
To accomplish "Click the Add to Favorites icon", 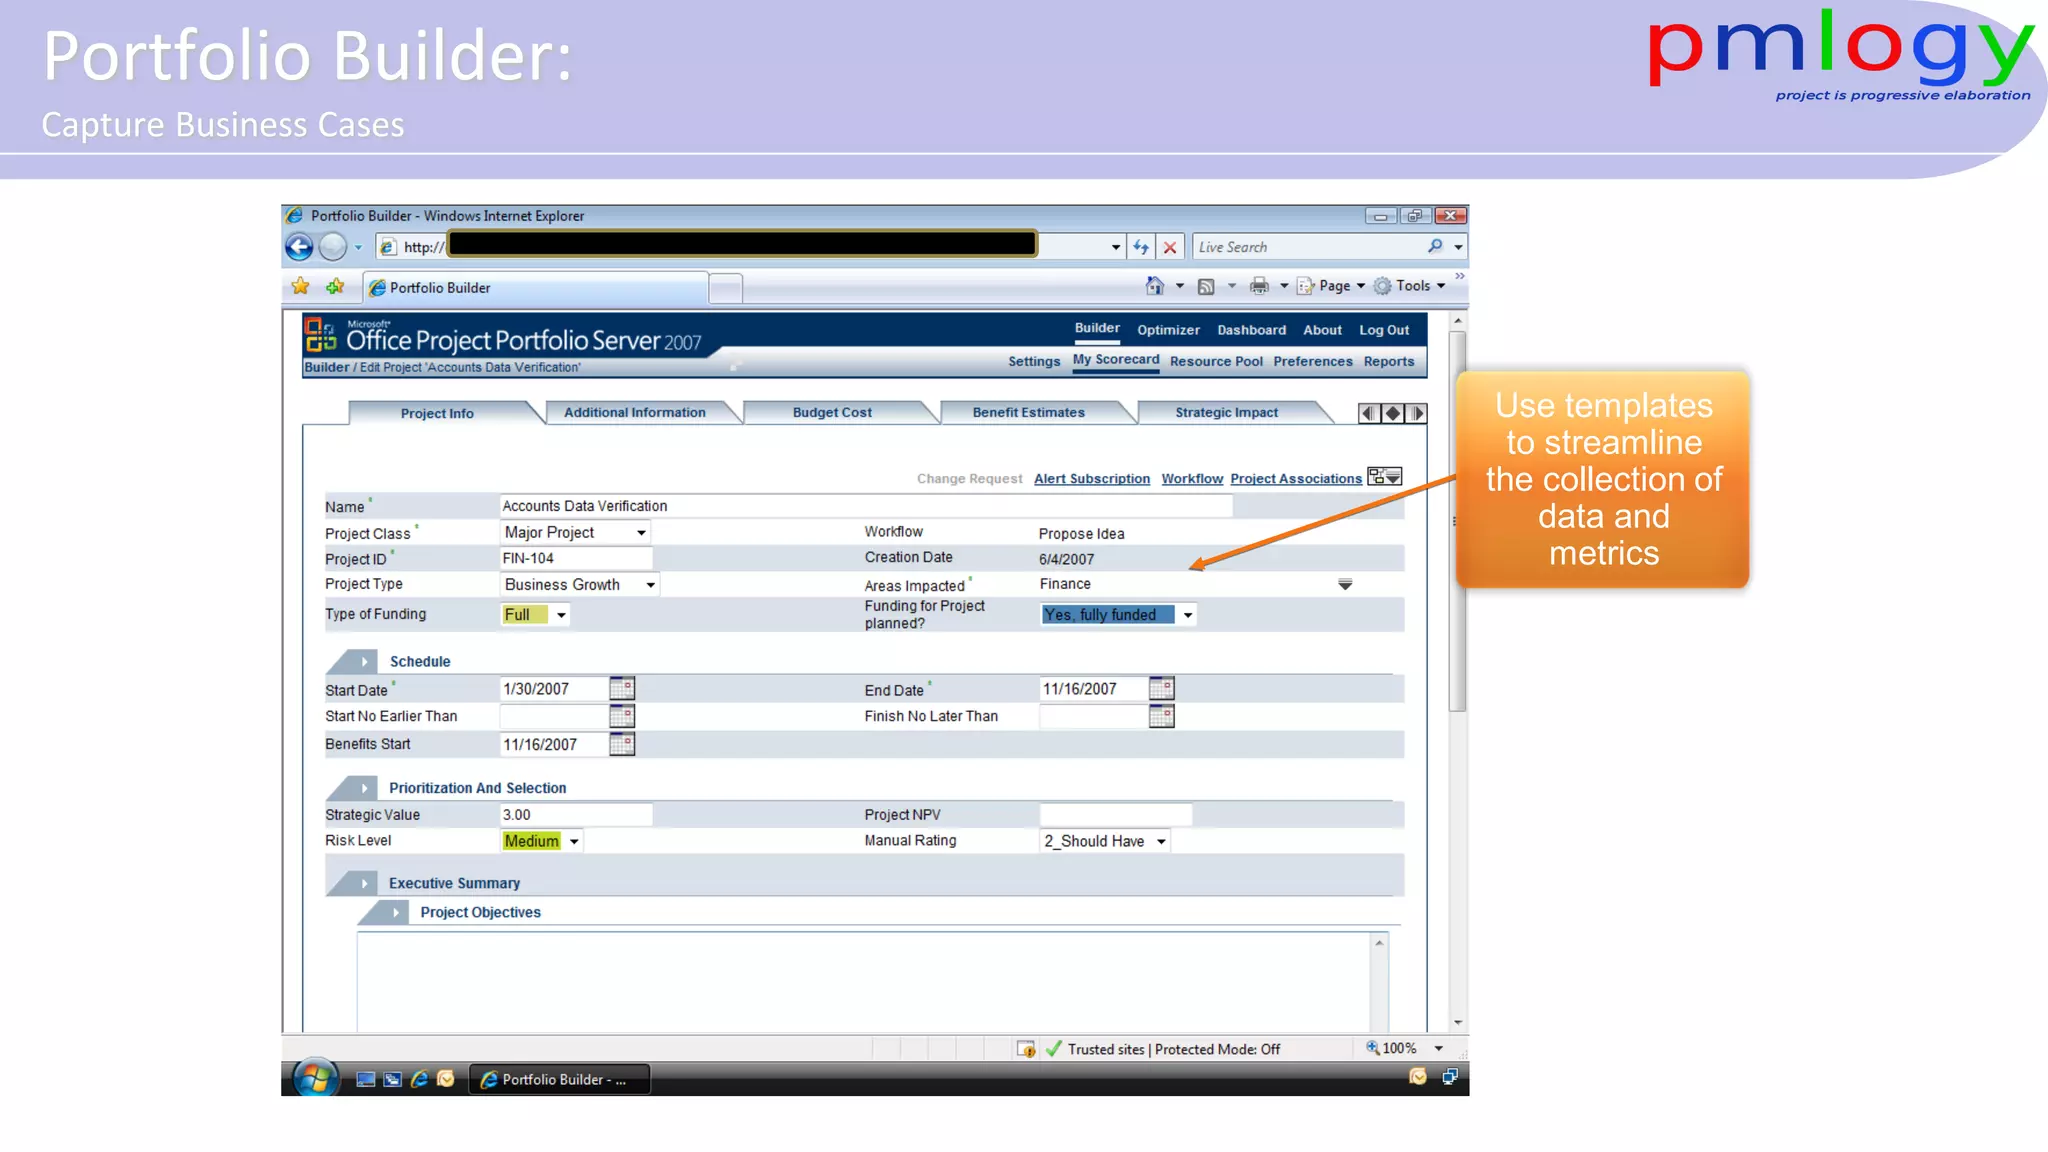I will tap(335, 287).
